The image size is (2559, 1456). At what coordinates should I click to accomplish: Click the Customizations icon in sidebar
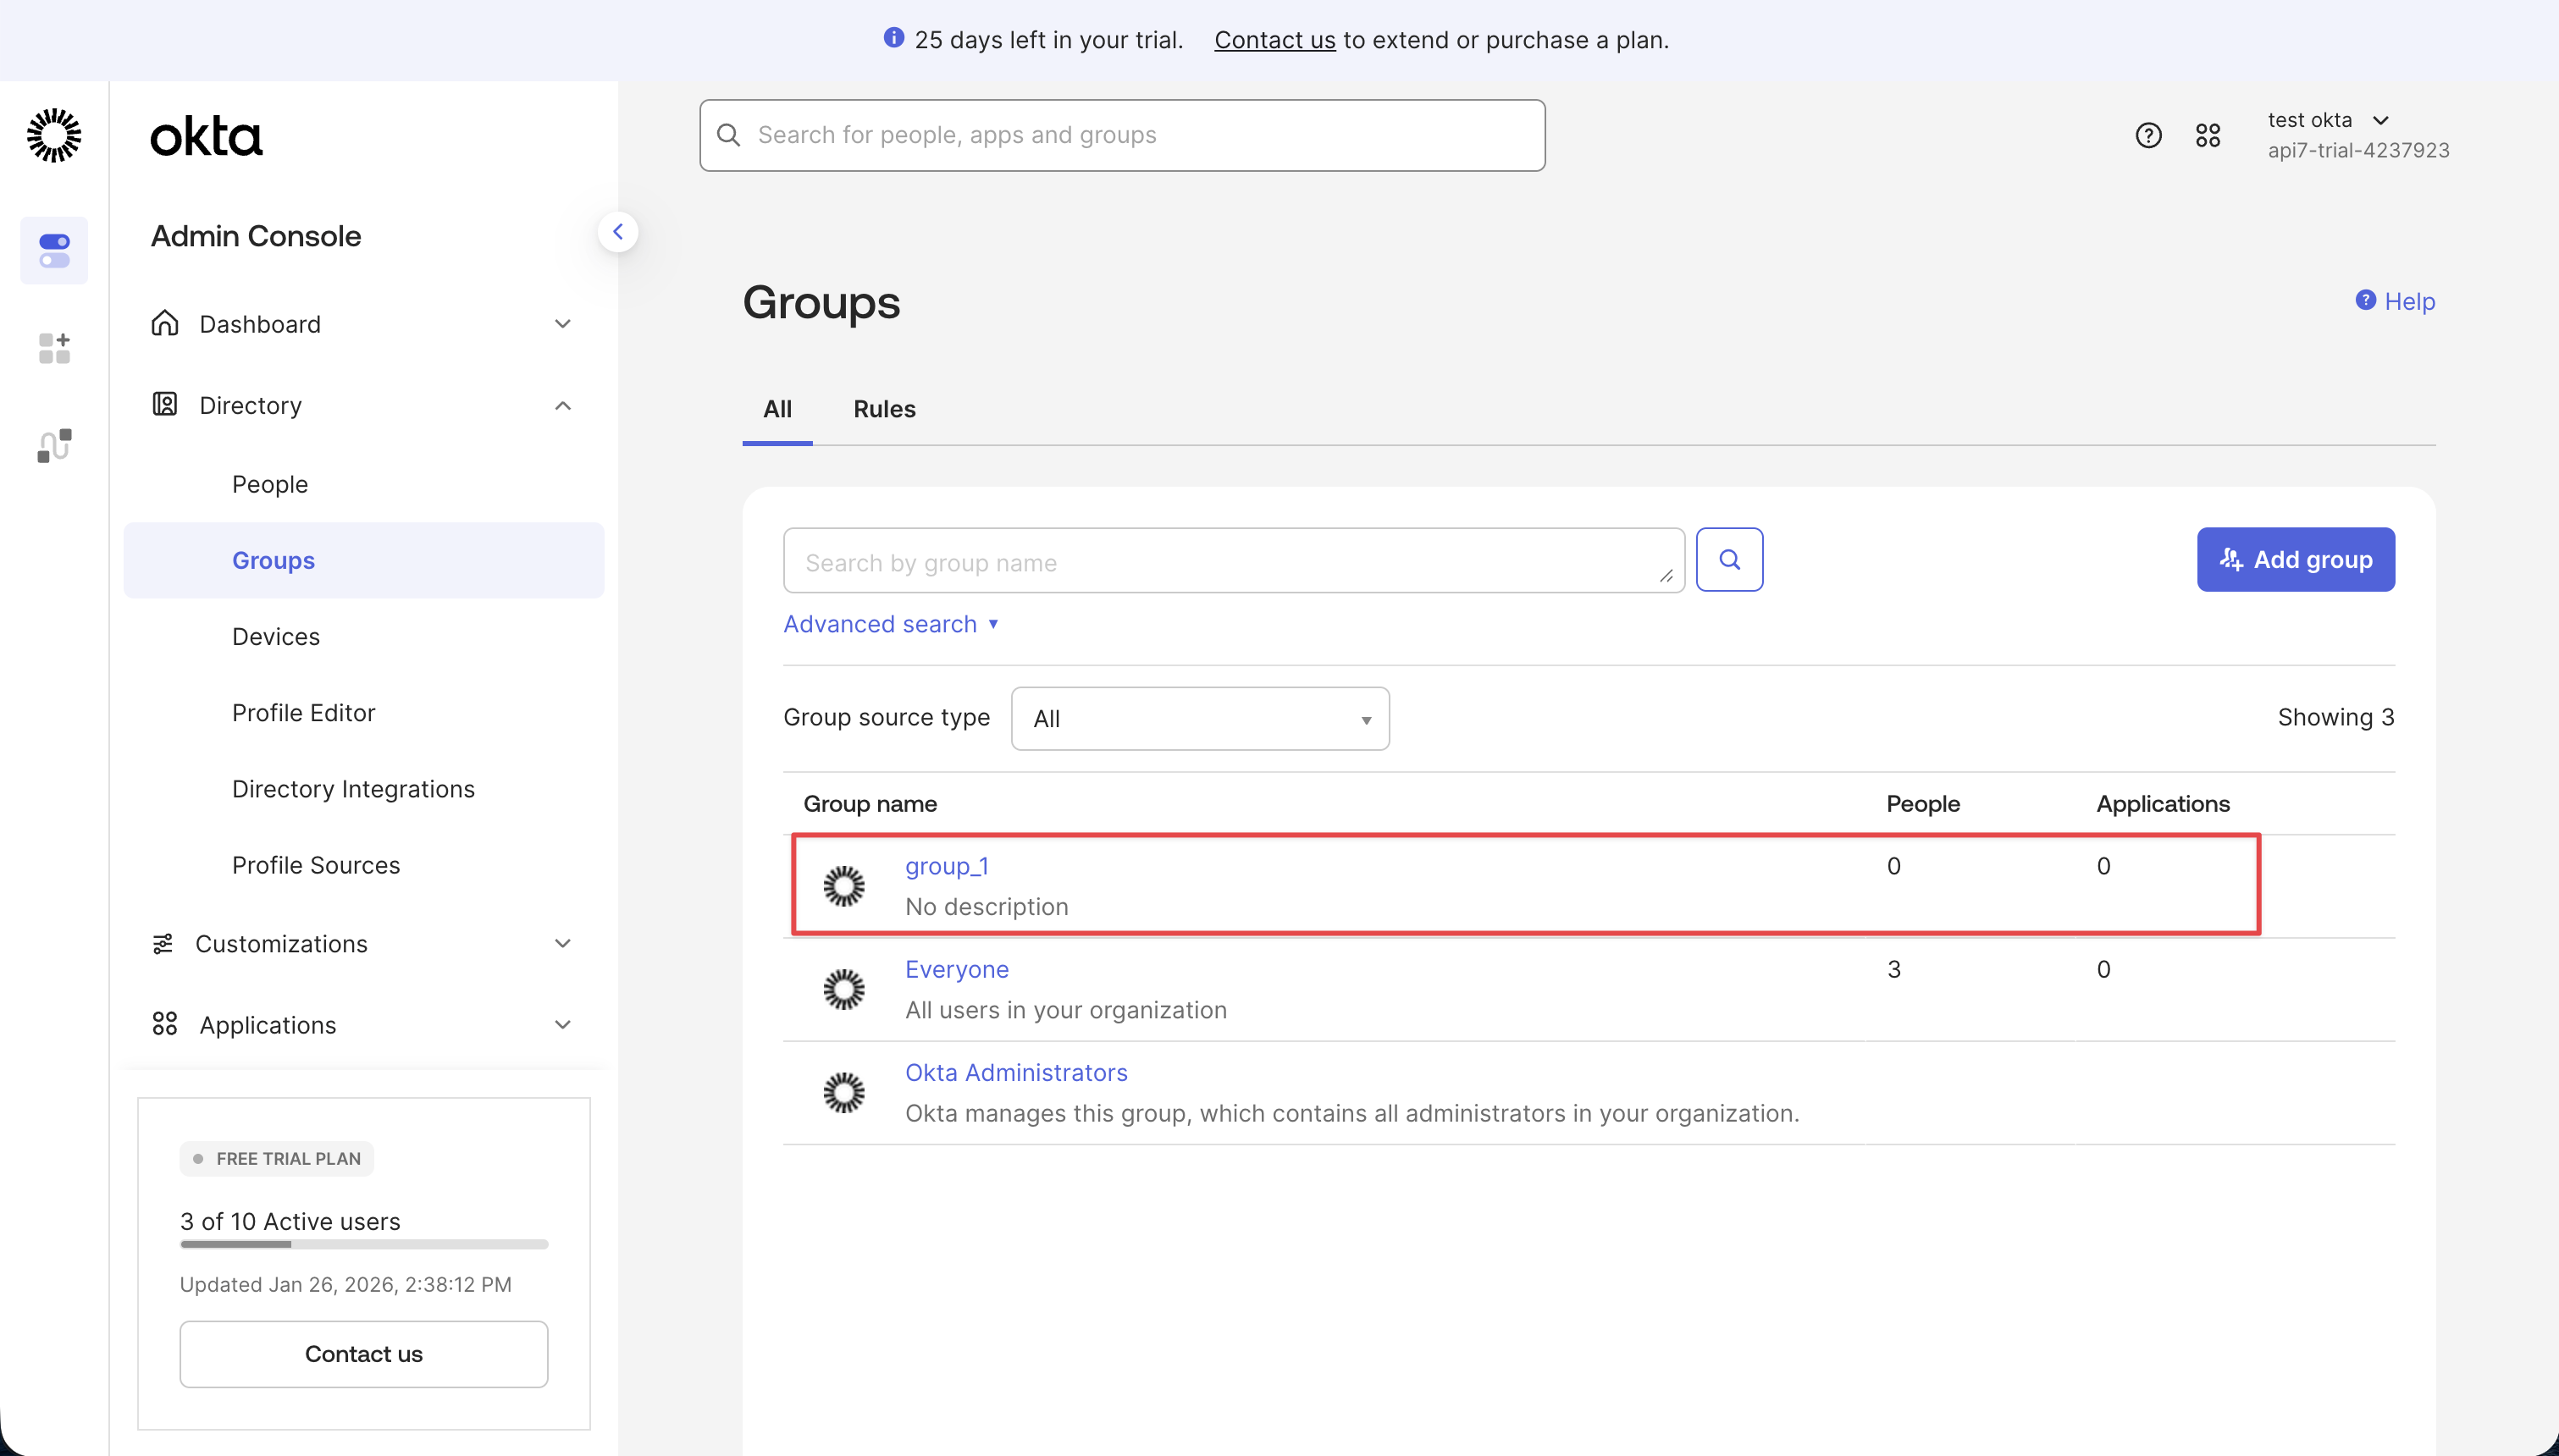tap(165, 943)
